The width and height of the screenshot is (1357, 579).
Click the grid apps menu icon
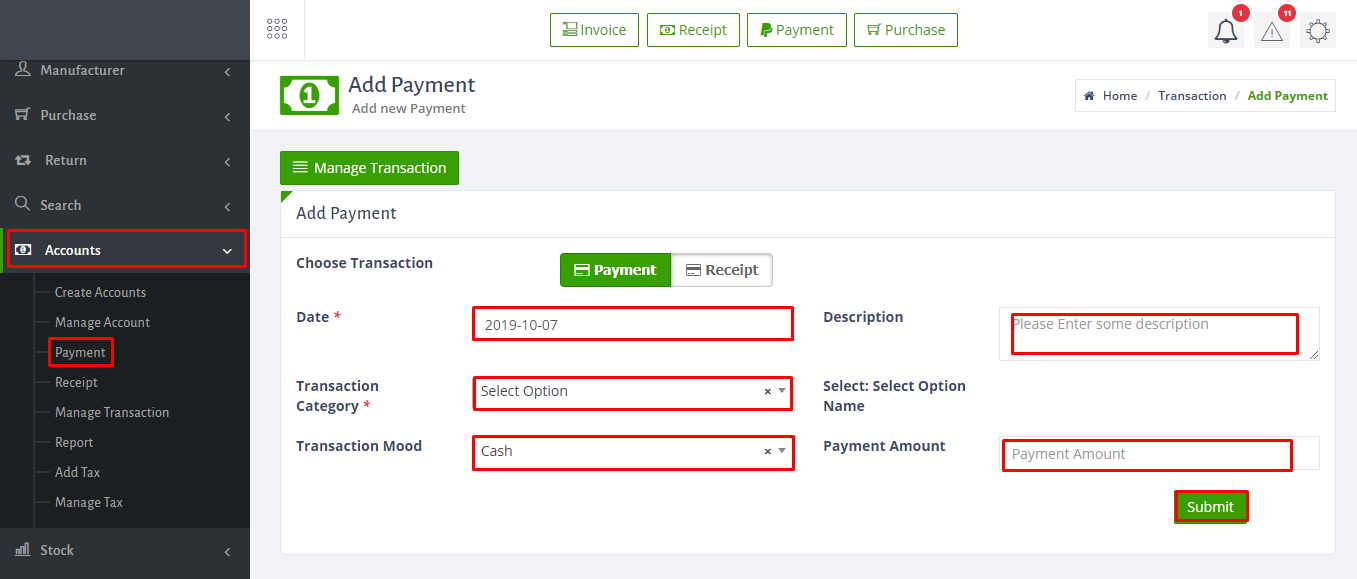(277, 30)
